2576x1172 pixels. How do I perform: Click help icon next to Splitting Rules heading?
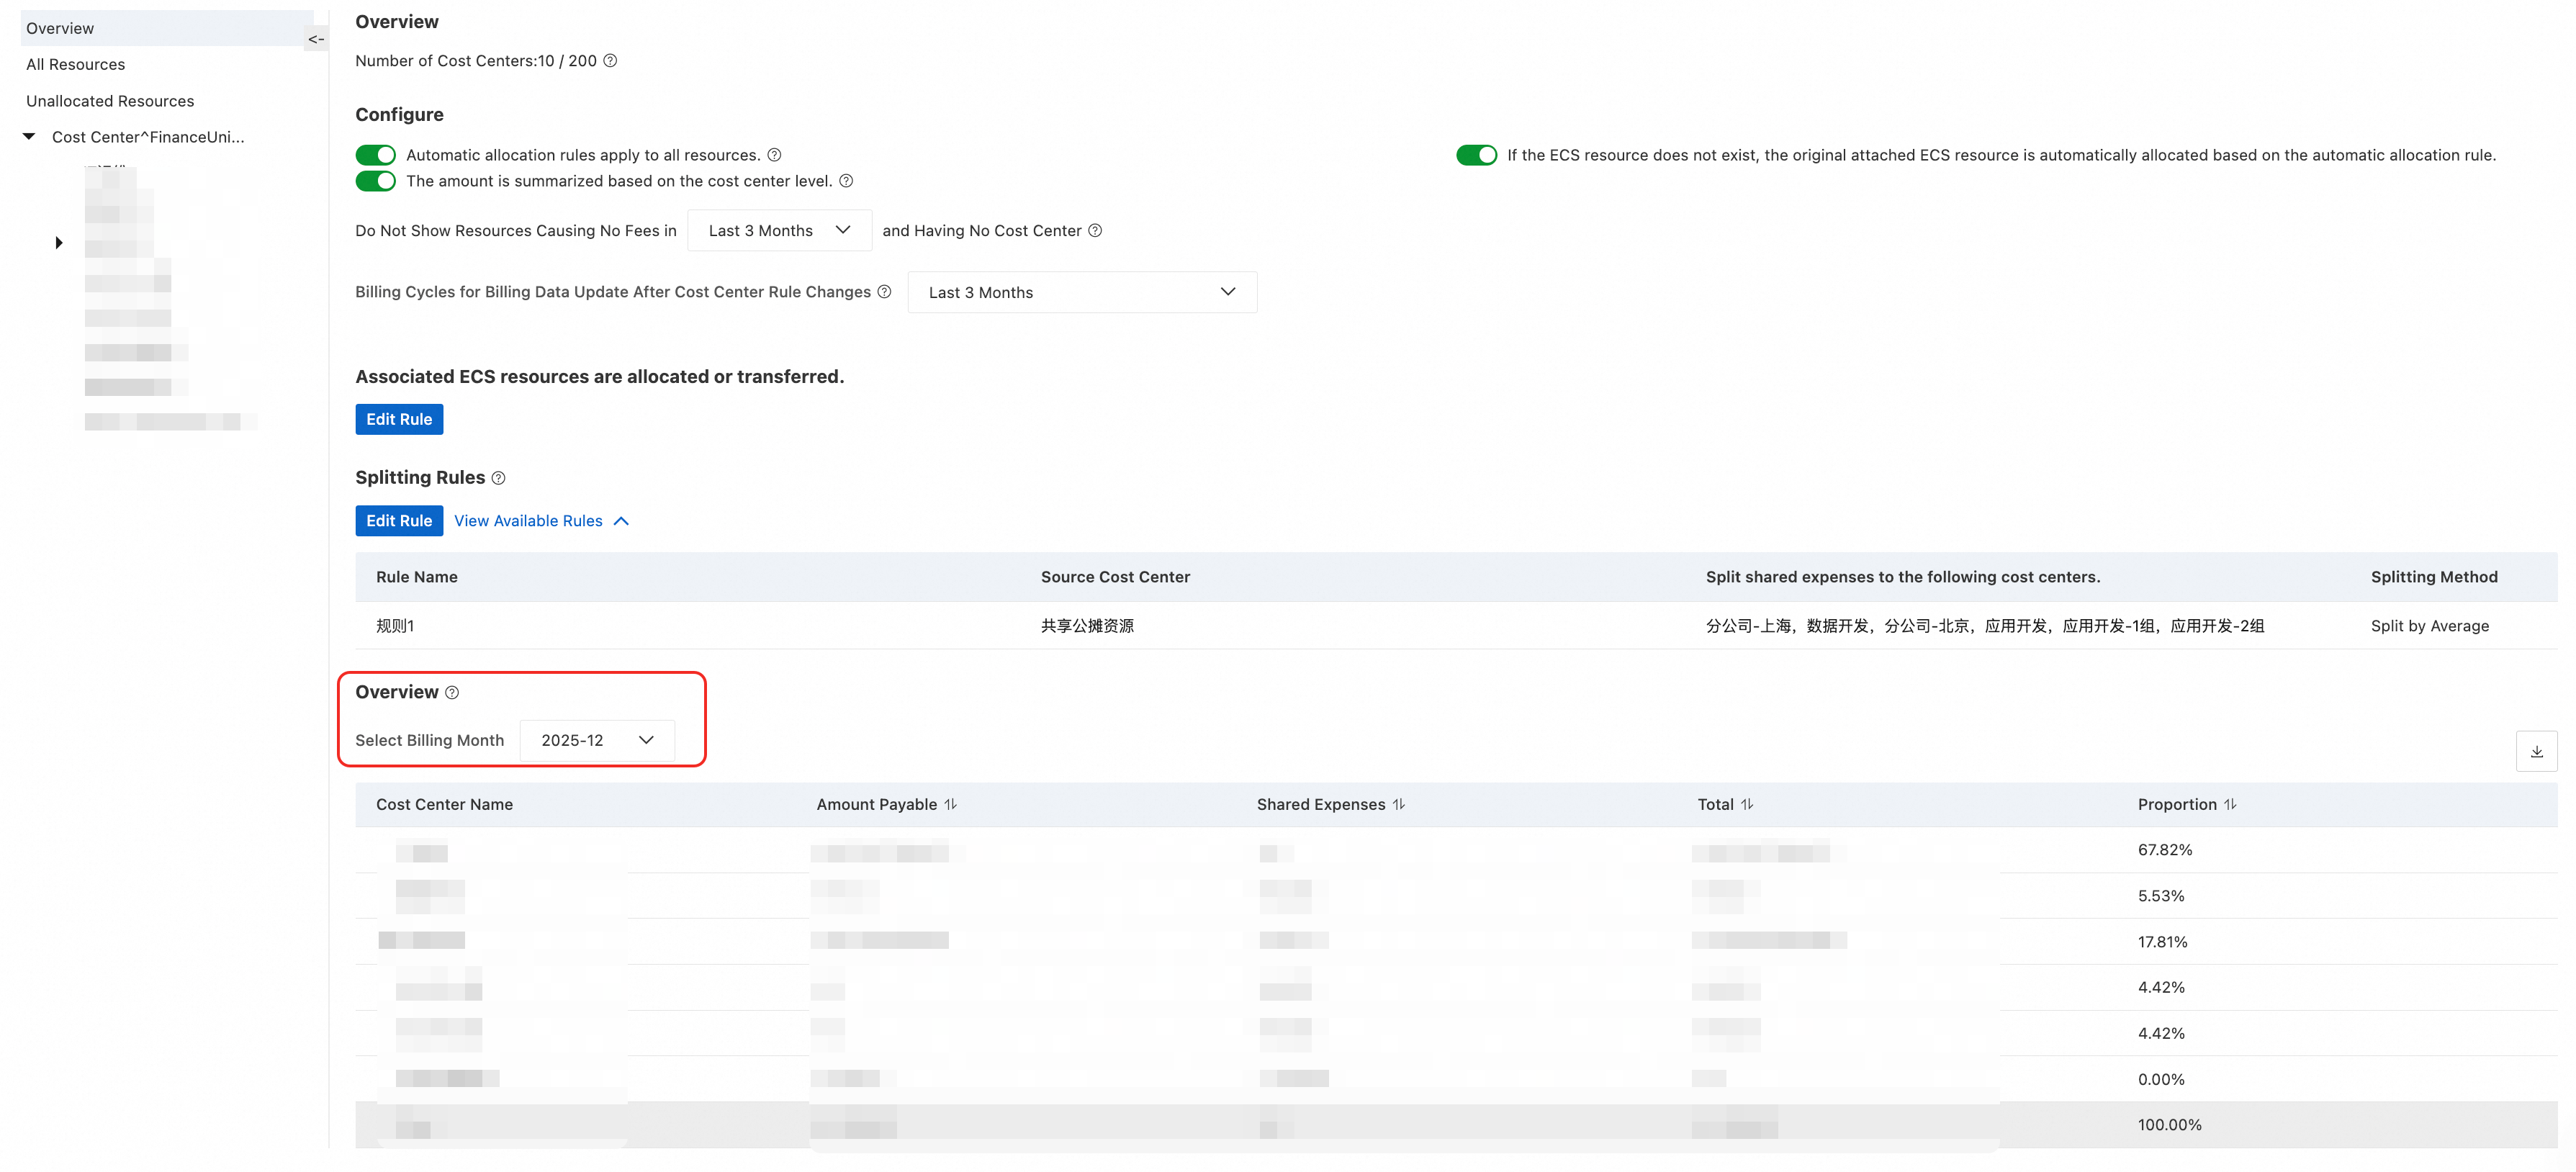498,478
